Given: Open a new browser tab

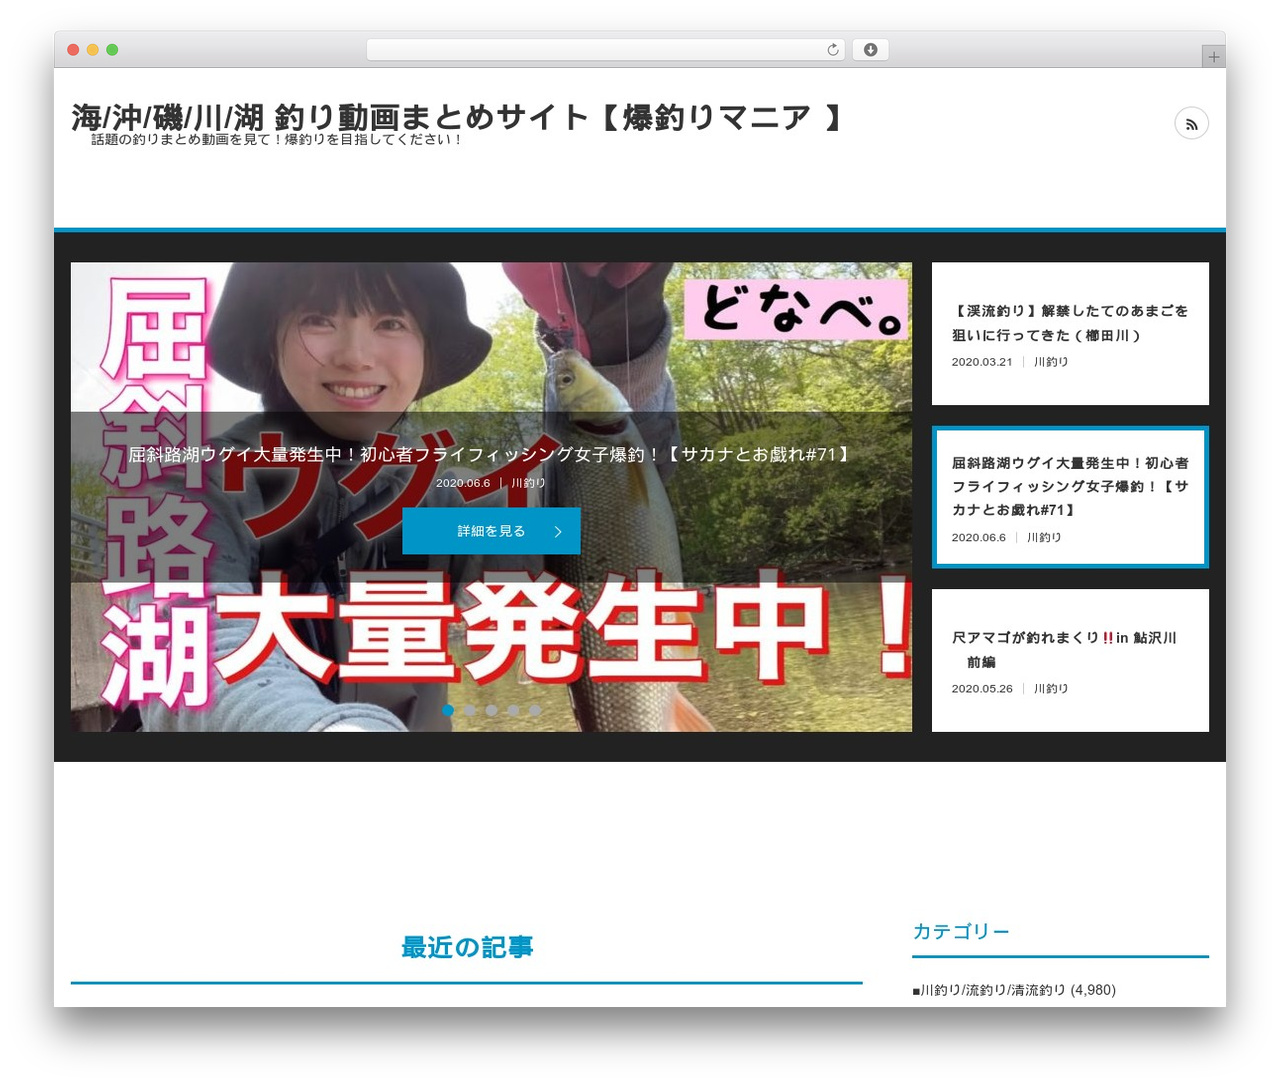Looking at the screenshot, I should coord(1213,57).
